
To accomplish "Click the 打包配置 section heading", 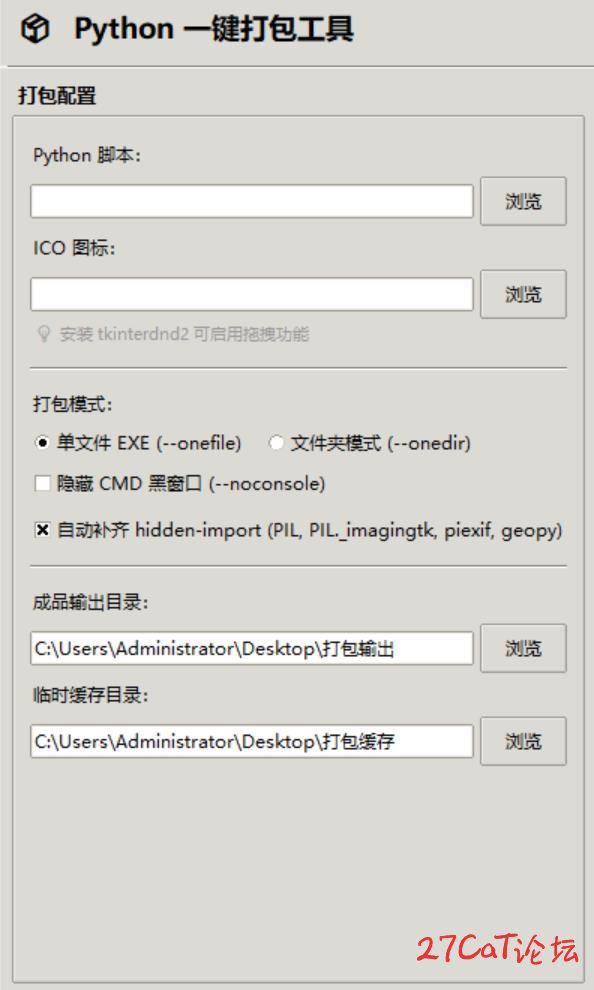I will 57,96.
